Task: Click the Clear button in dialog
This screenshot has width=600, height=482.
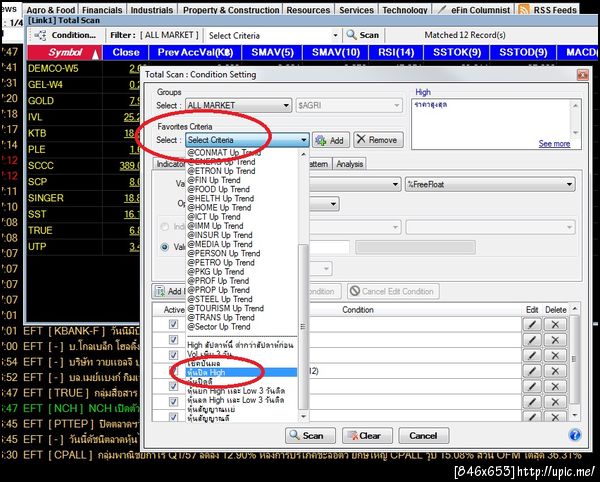Action: coord(367,436)
